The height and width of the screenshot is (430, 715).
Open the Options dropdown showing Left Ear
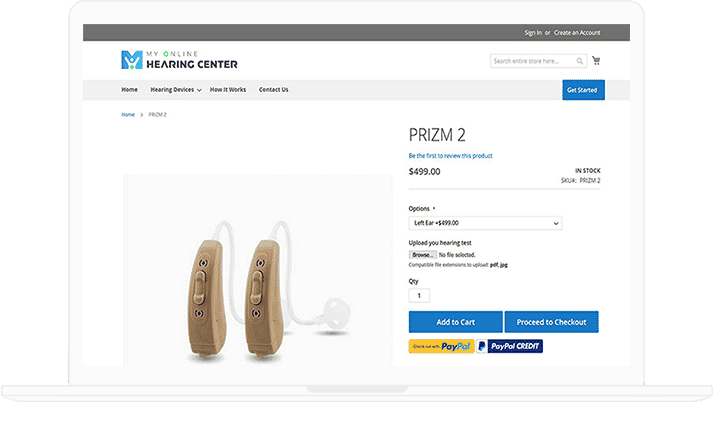[x=485, y=223]
